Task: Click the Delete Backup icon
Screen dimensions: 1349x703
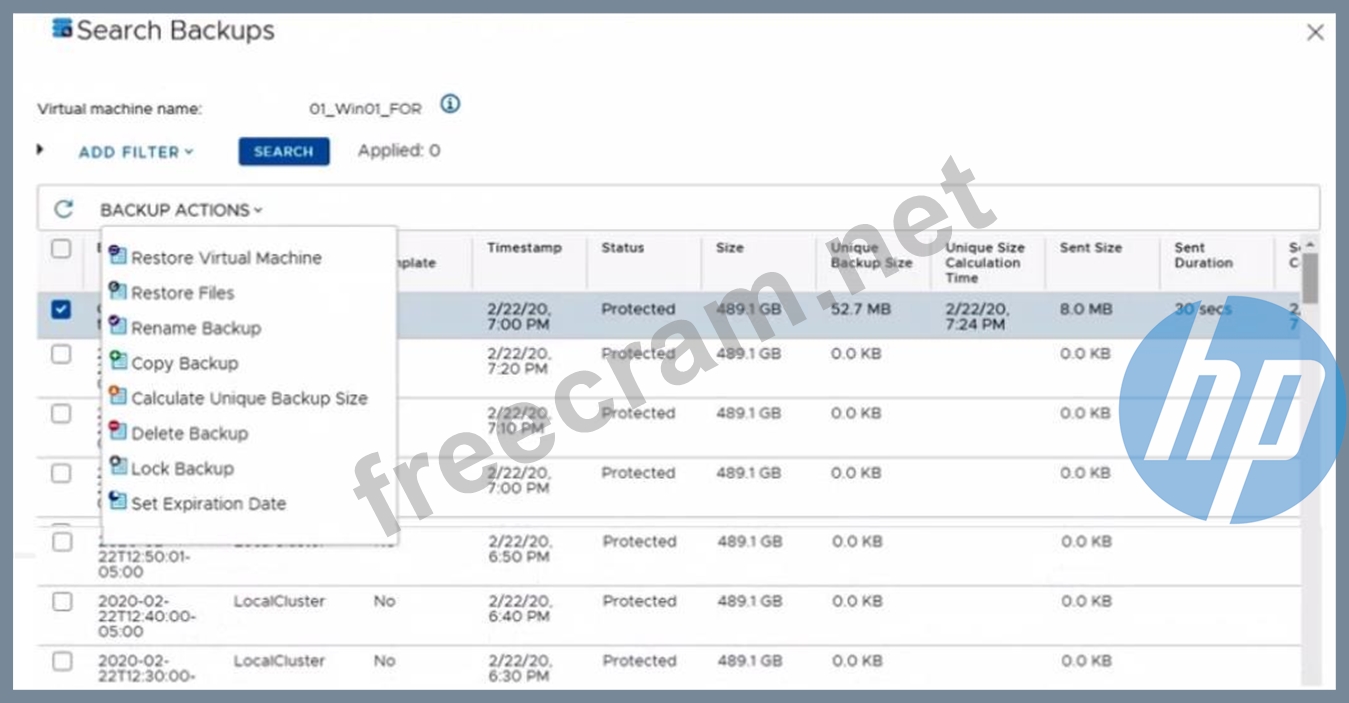Action: tap(118, 431)
